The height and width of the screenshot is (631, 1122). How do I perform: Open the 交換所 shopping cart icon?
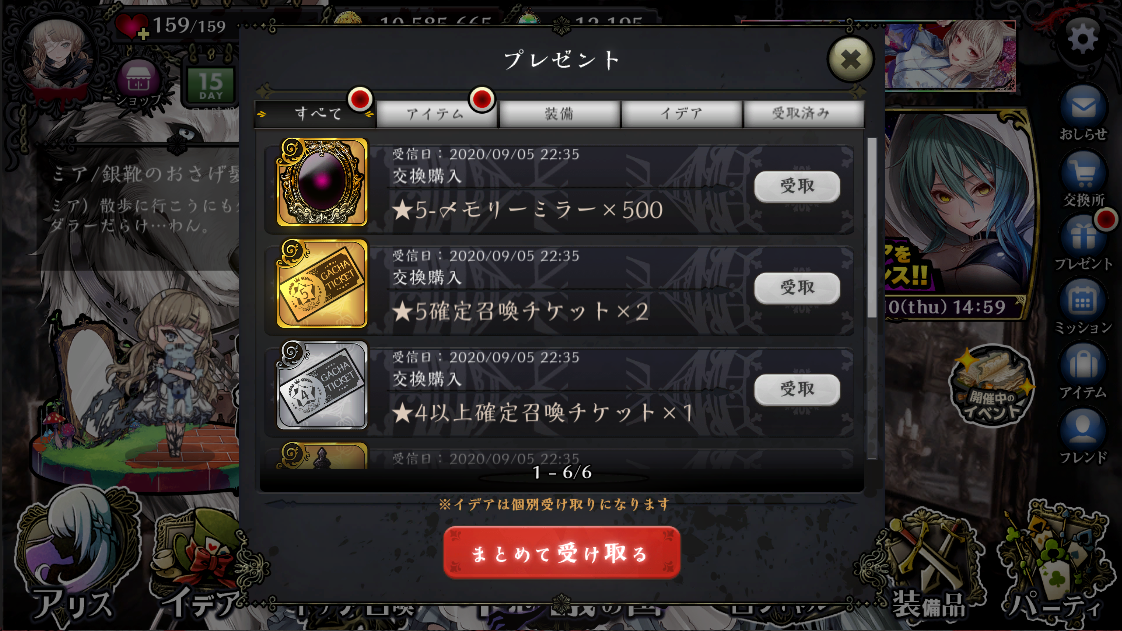1083,178
